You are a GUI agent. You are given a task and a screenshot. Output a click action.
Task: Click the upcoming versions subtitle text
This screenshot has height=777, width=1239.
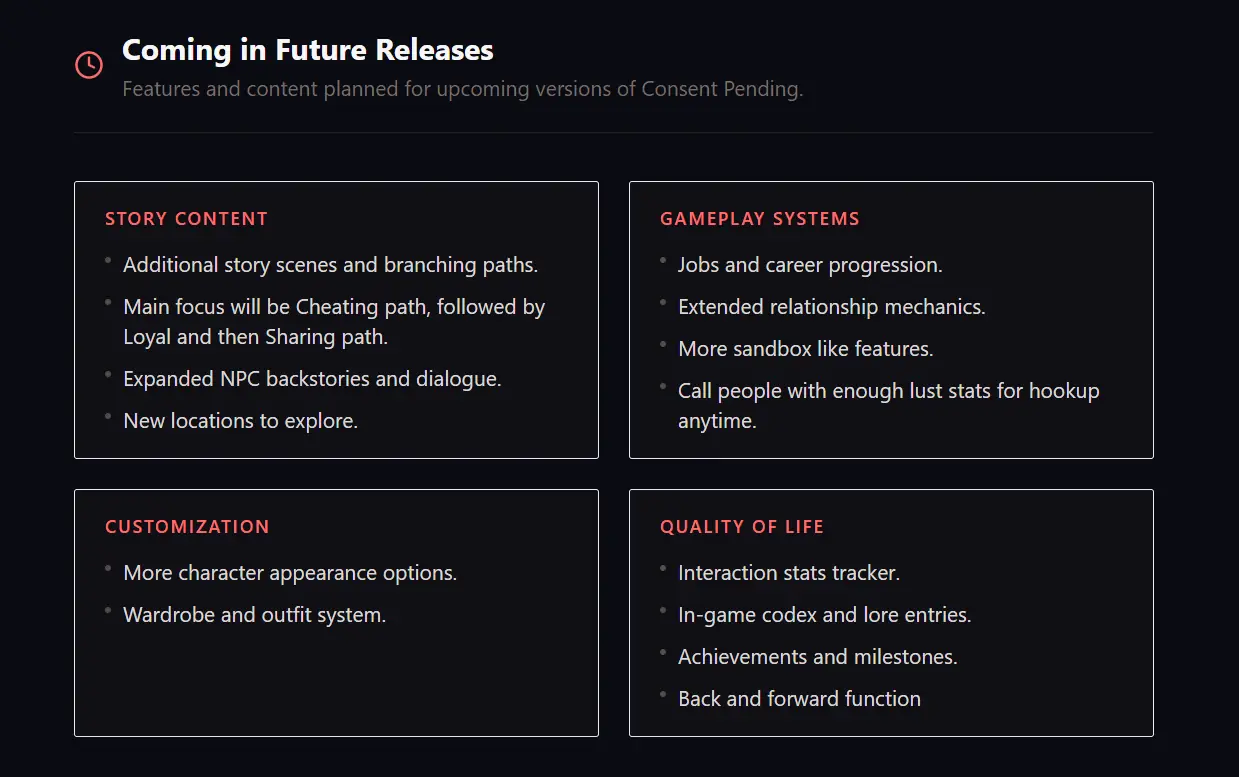[x=462, y=89]
